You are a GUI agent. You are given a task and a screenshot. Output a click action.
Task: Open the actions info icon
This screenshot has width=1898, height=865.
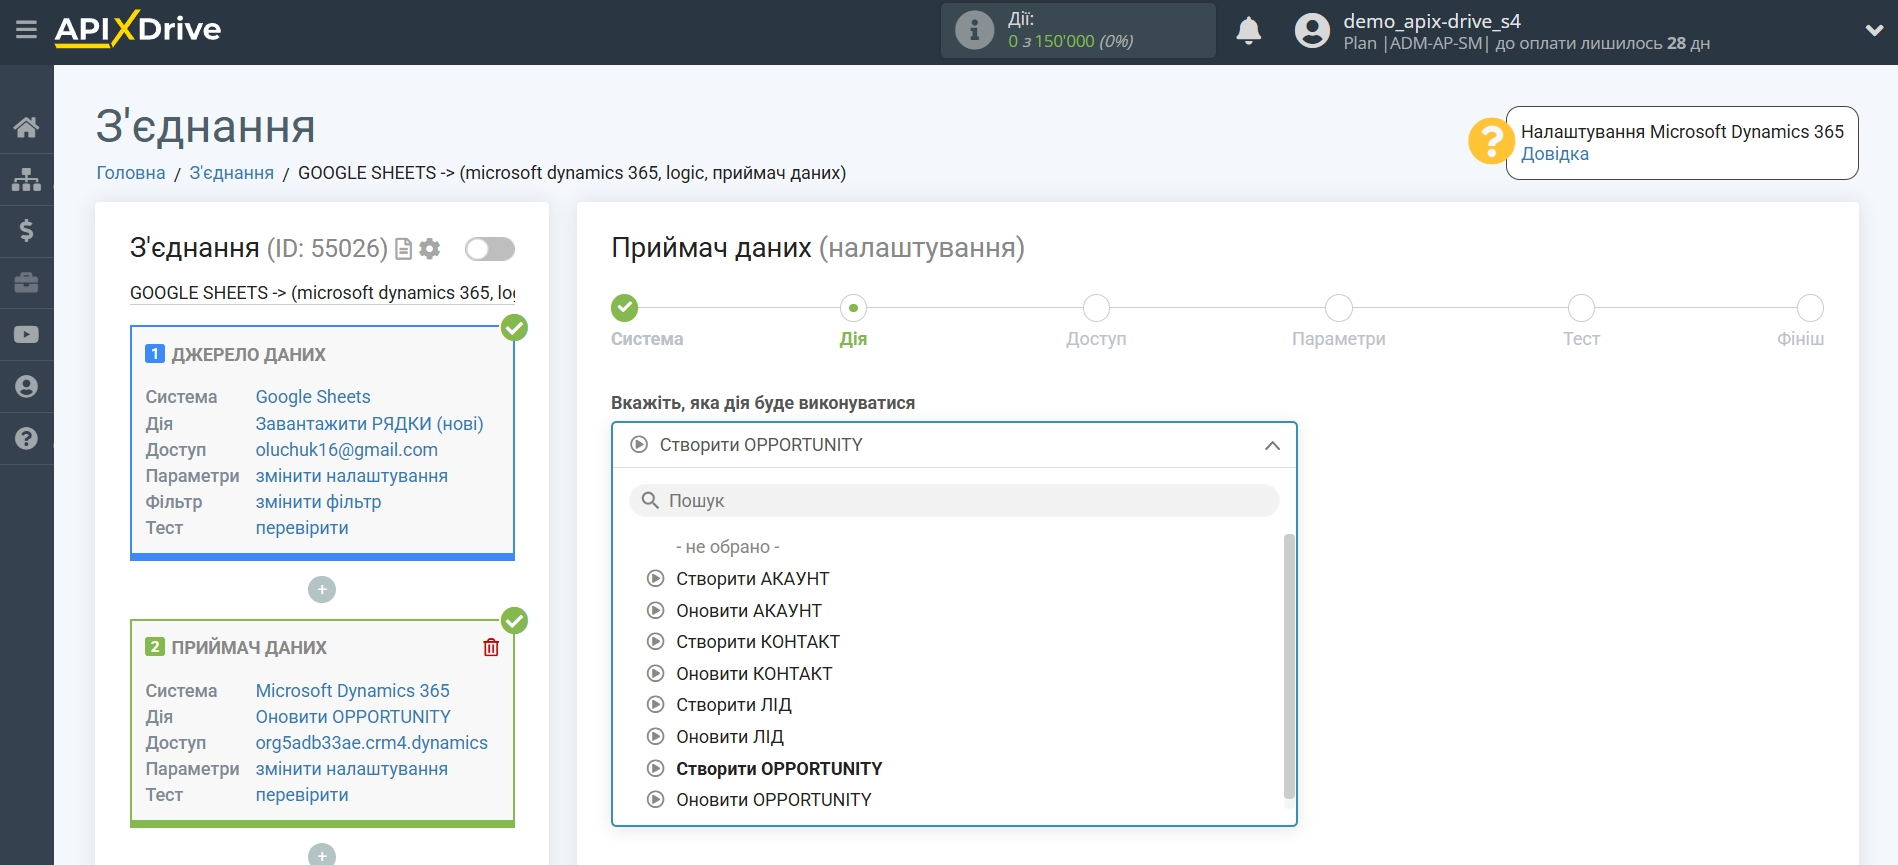[974, 30]
